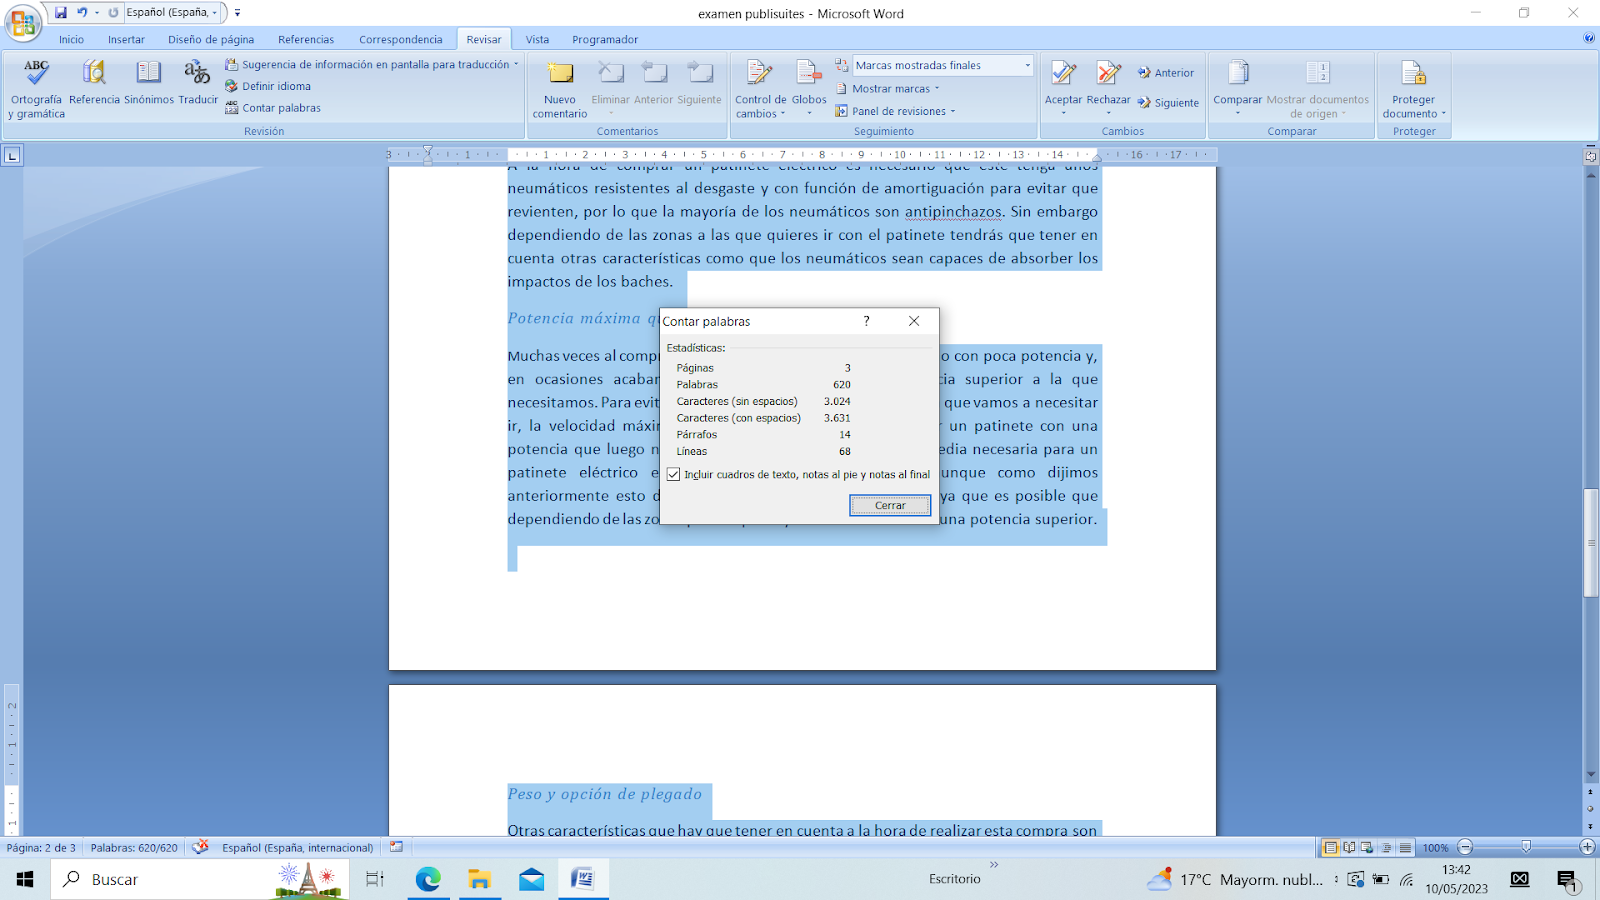
Task: Uncheck Incluir cuadros de texto checkbox
Action: point(673,474)
